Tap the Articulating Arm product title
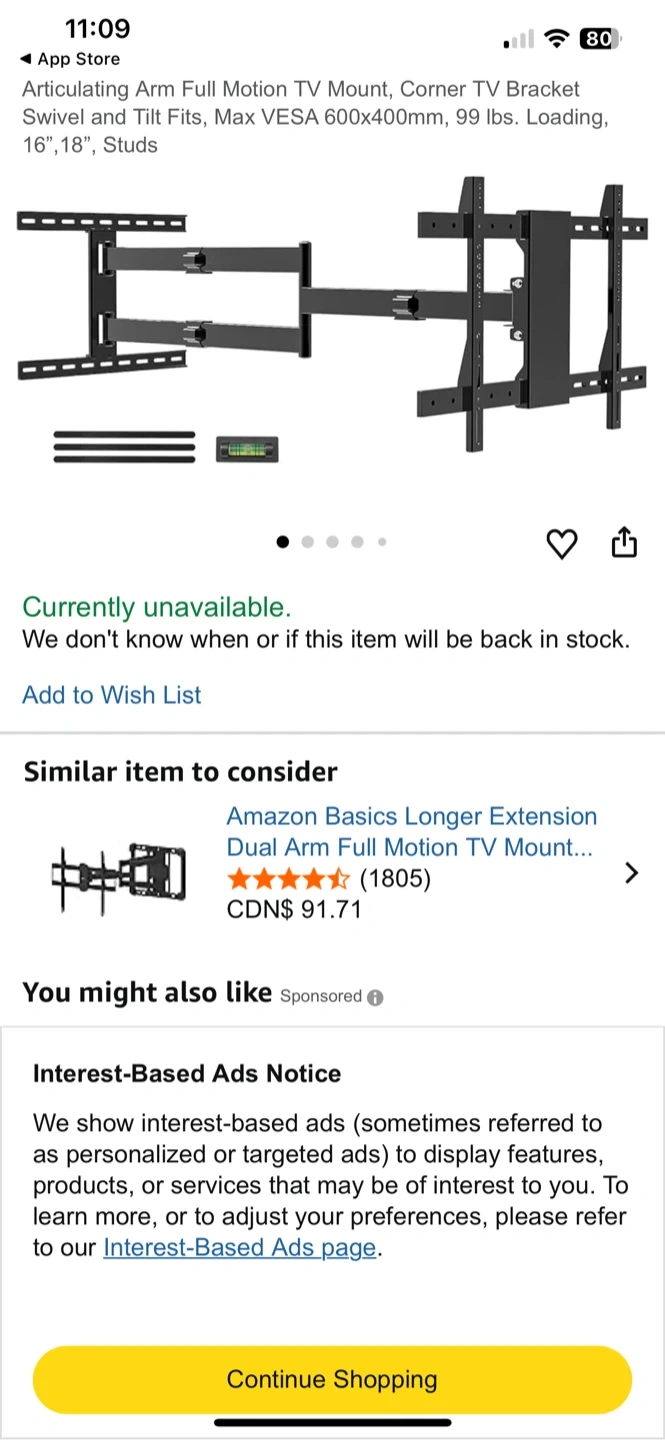 coord(315,117)
